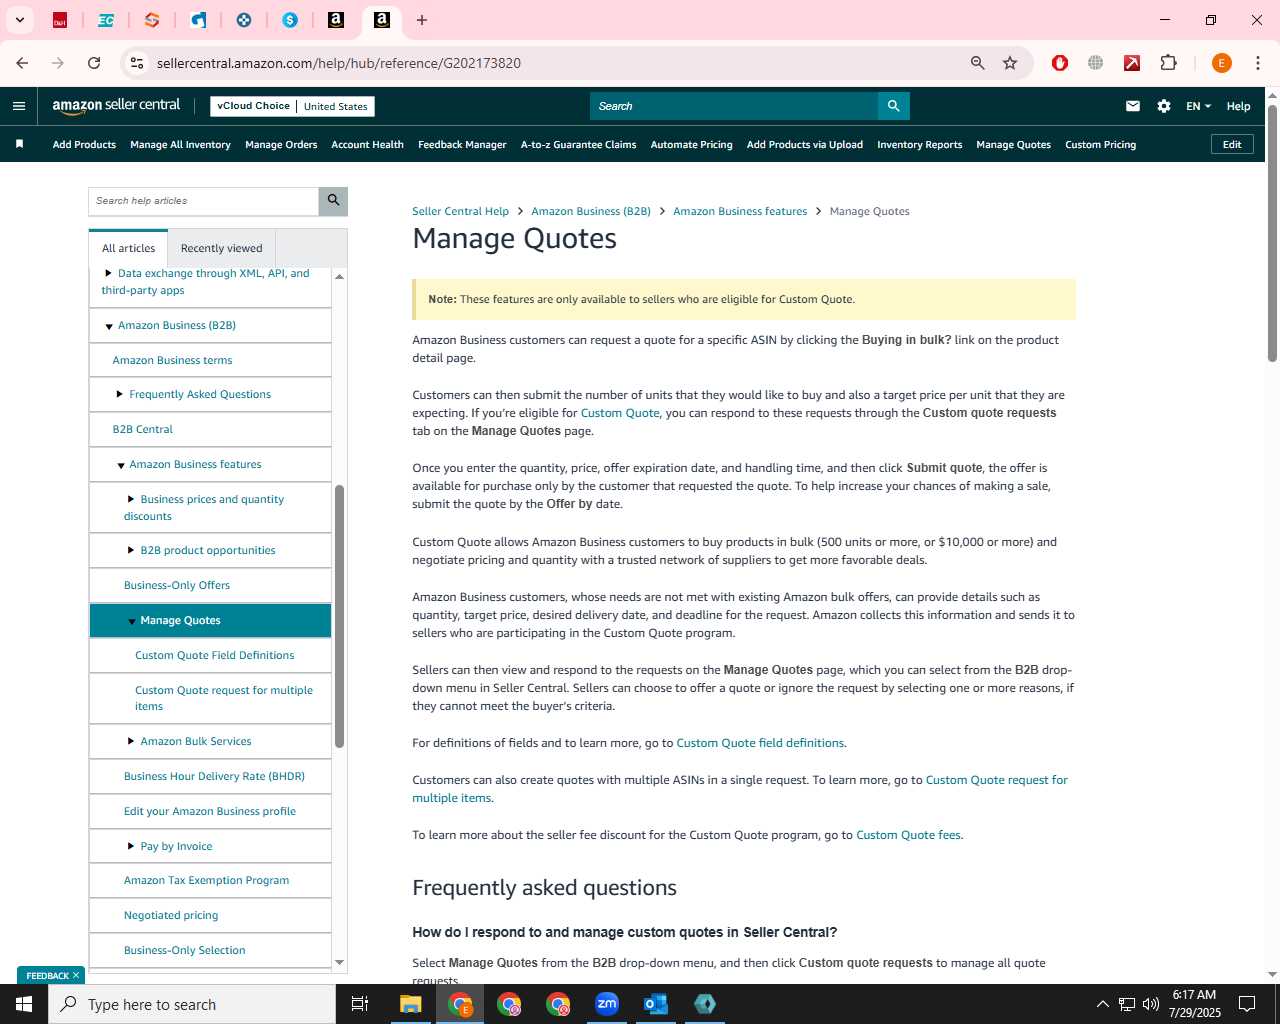Collapse the Amazon Business features node
The image size is (1280, 1024).
(121, 465)
